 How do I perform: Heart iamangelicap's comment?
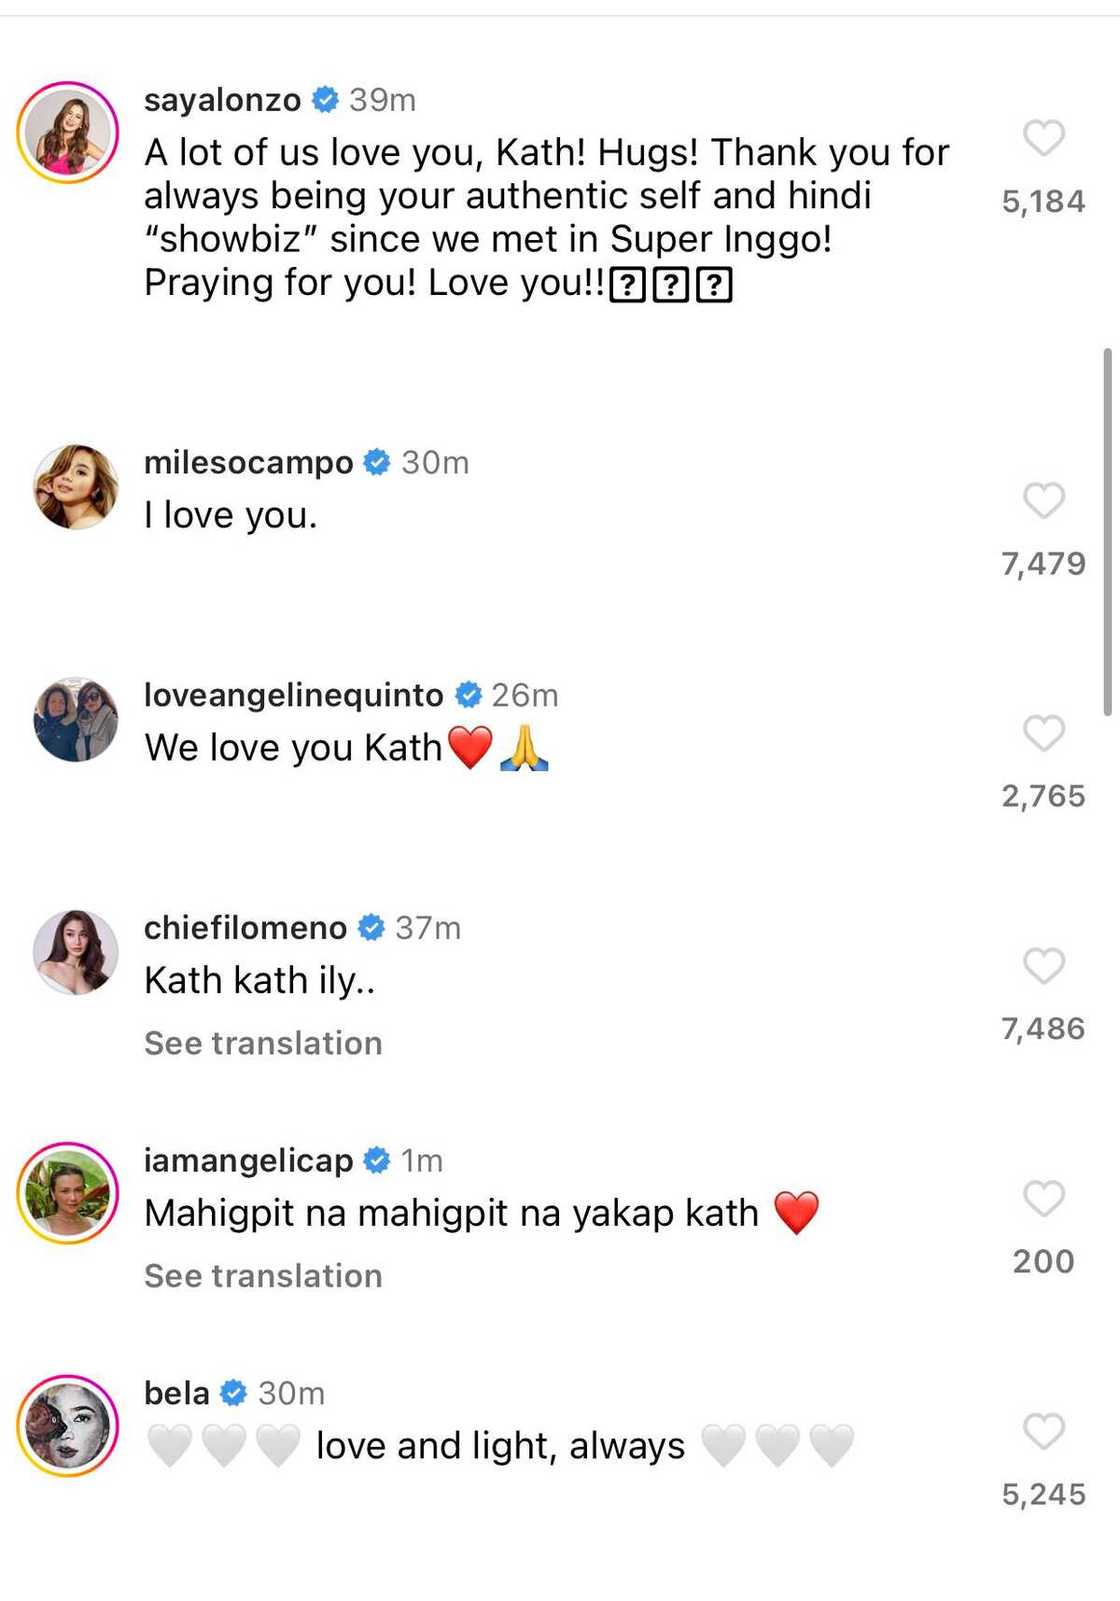click(x=1043, y=1198)
